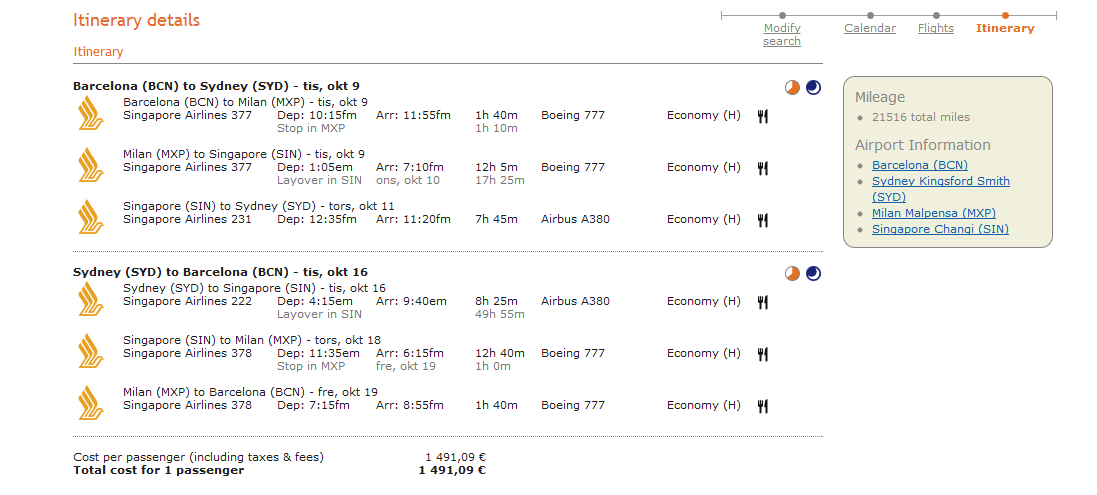Click blue moon icon on Barcelona to Sydney header
1097x495 pixels.
tap(813, 88)
